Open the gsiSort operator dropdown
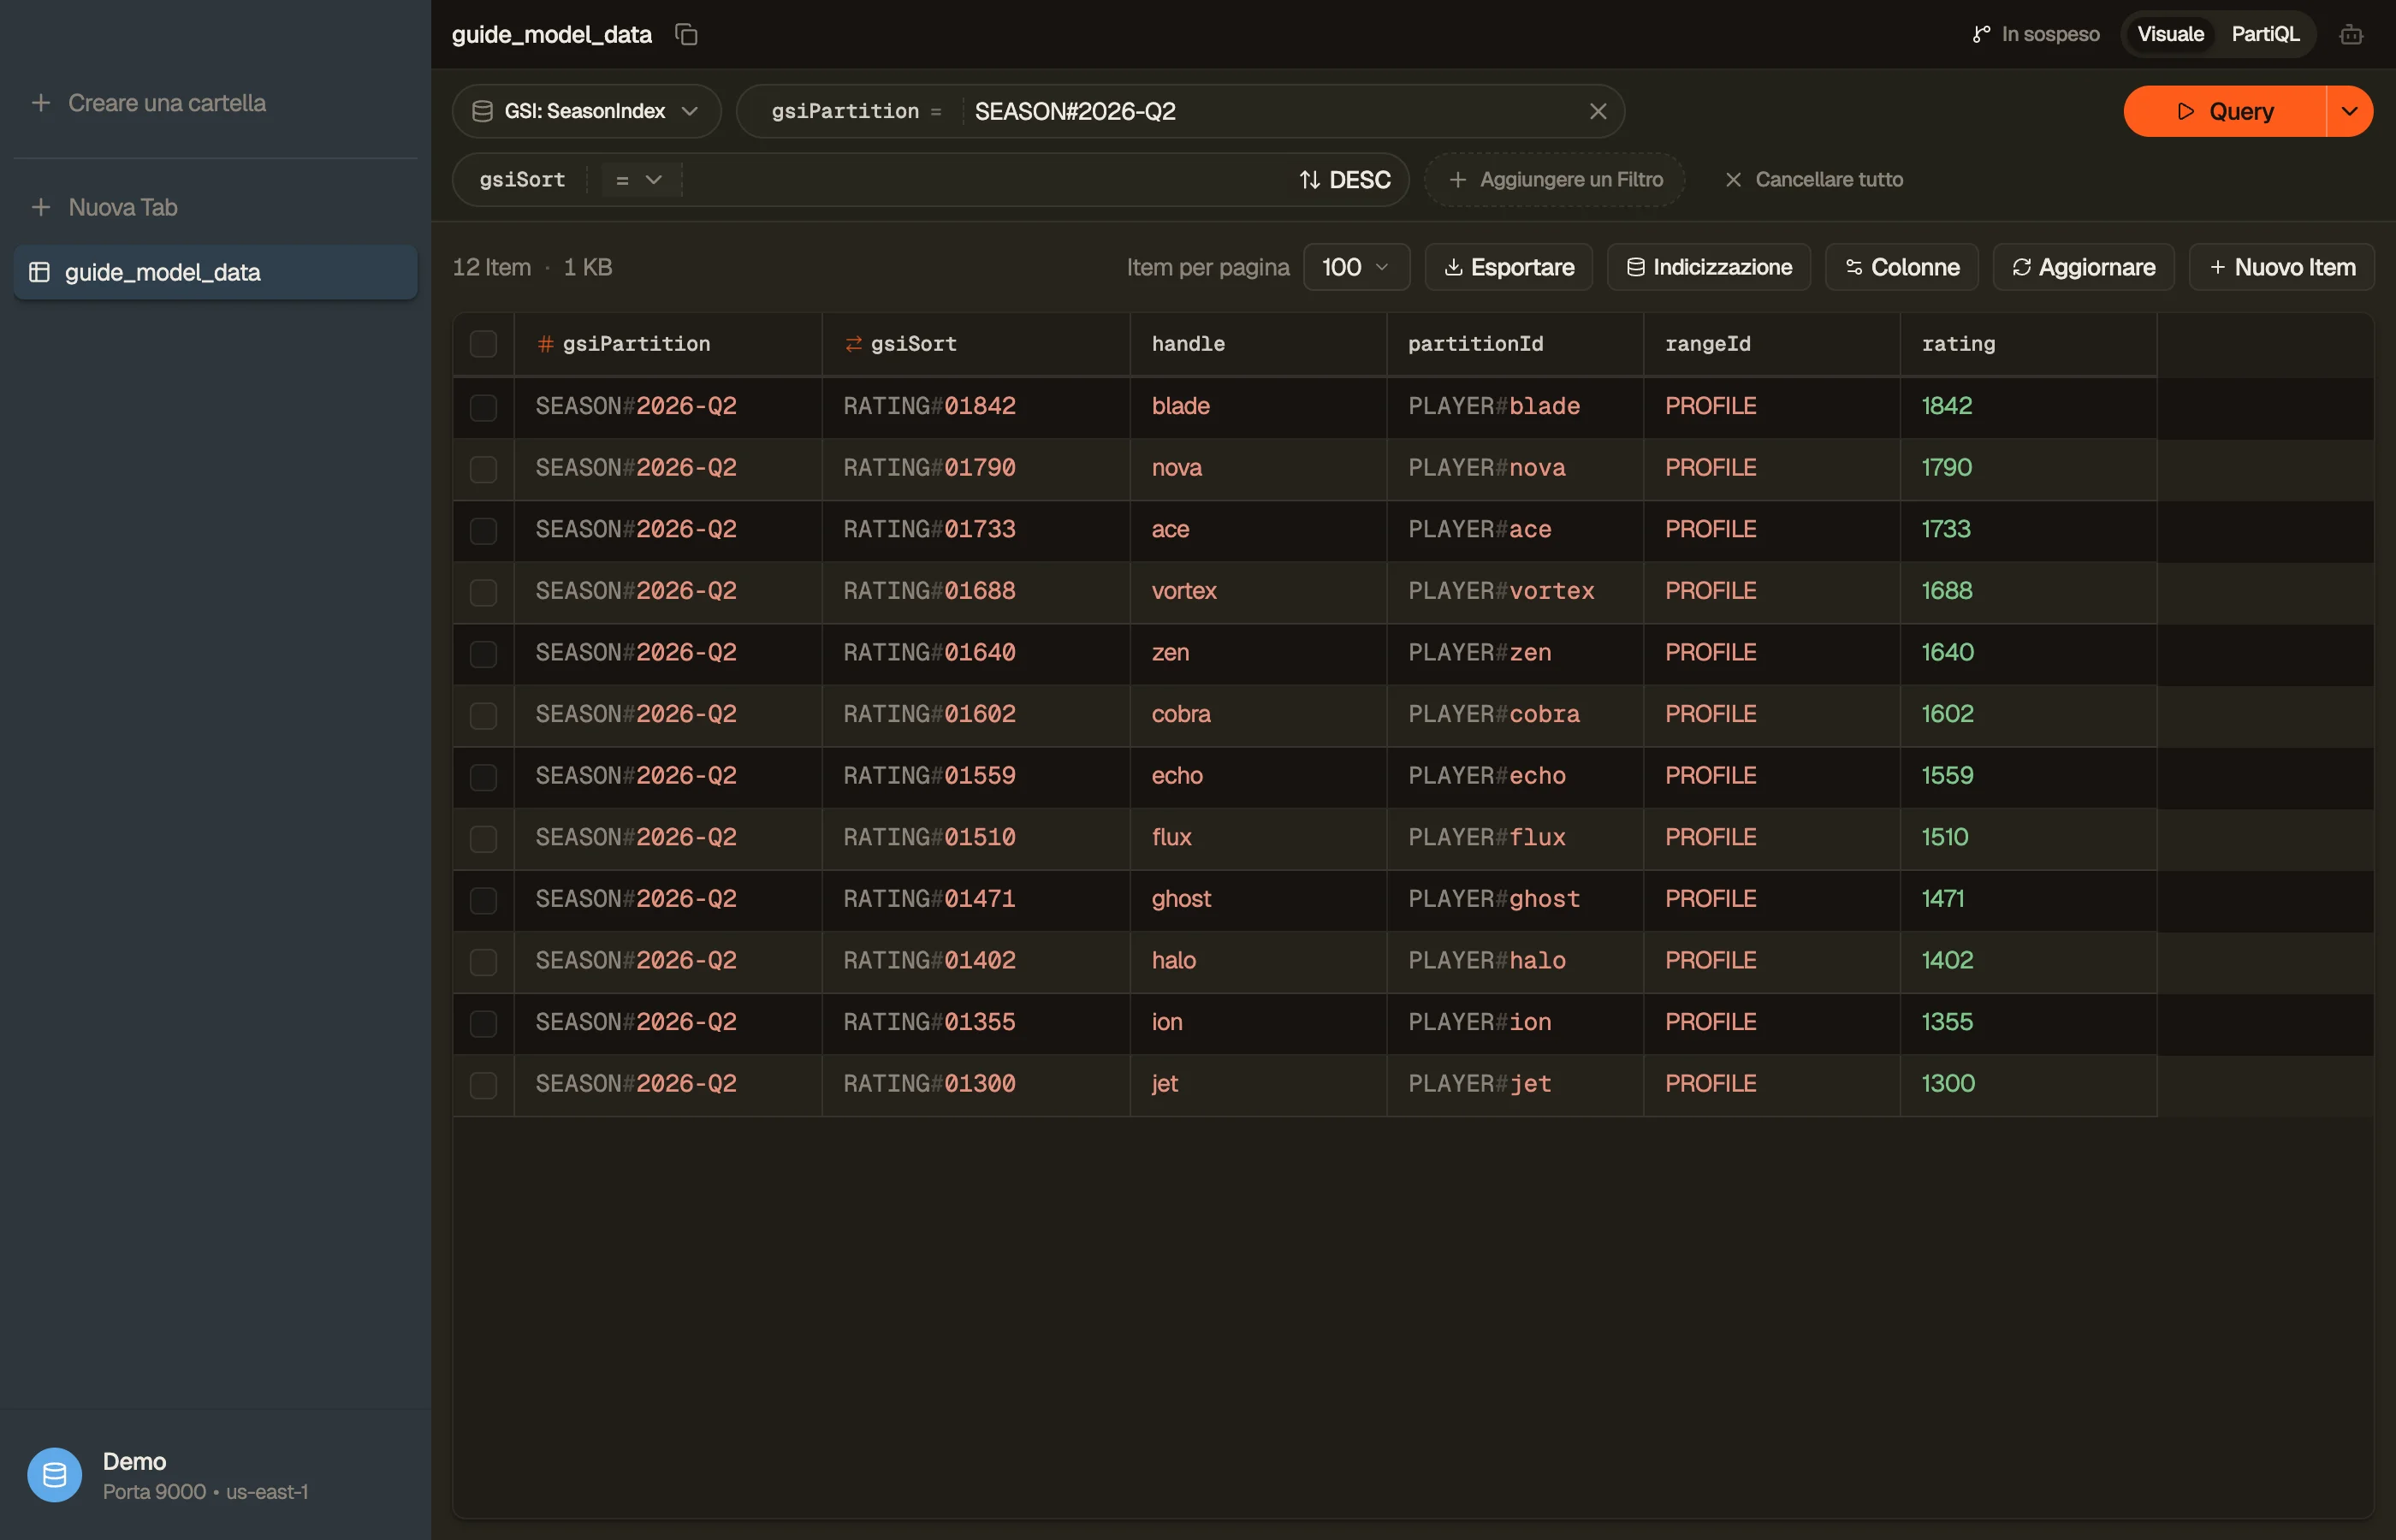This screenshot has width=2396, height=1540. click(640, 180)
